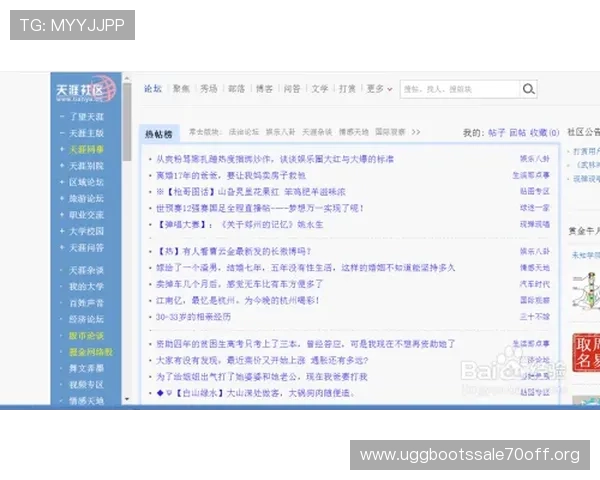Open 经济论坛 in the sidebar list
The width and height of the screenshot is (600, 480).
click(86, 319)
